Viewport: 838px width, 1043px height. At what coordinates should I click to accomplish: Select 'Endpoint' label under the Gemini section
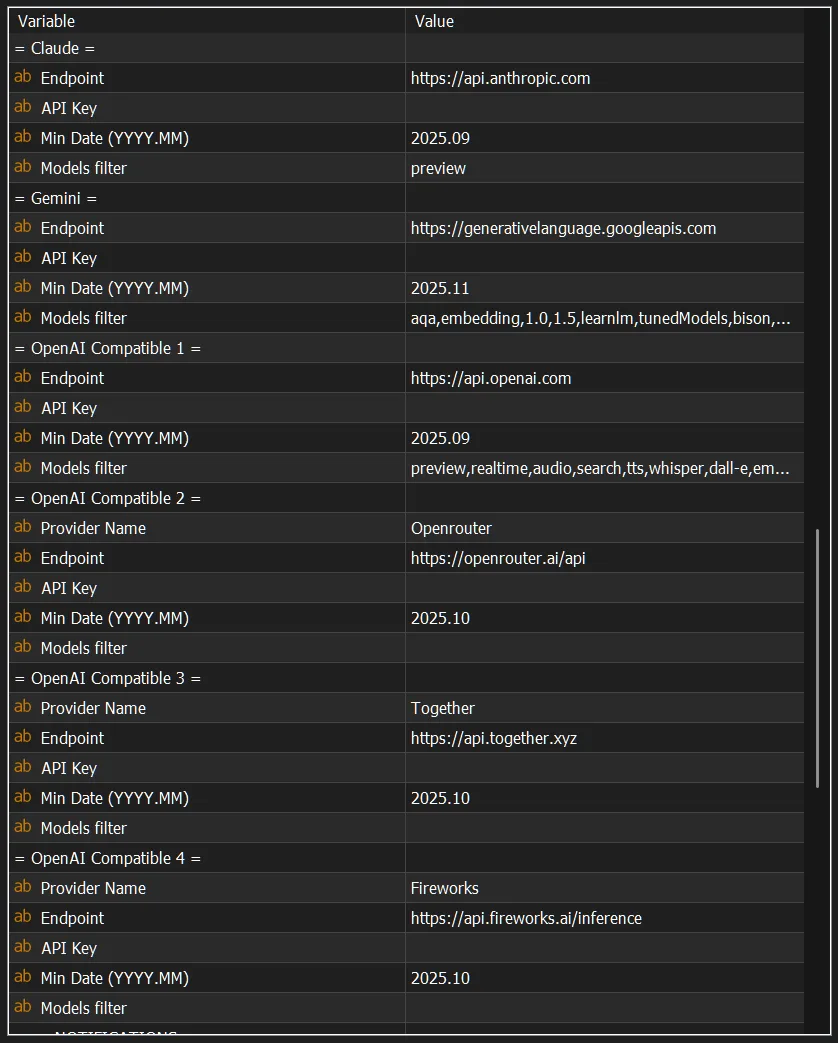(72, 228)
